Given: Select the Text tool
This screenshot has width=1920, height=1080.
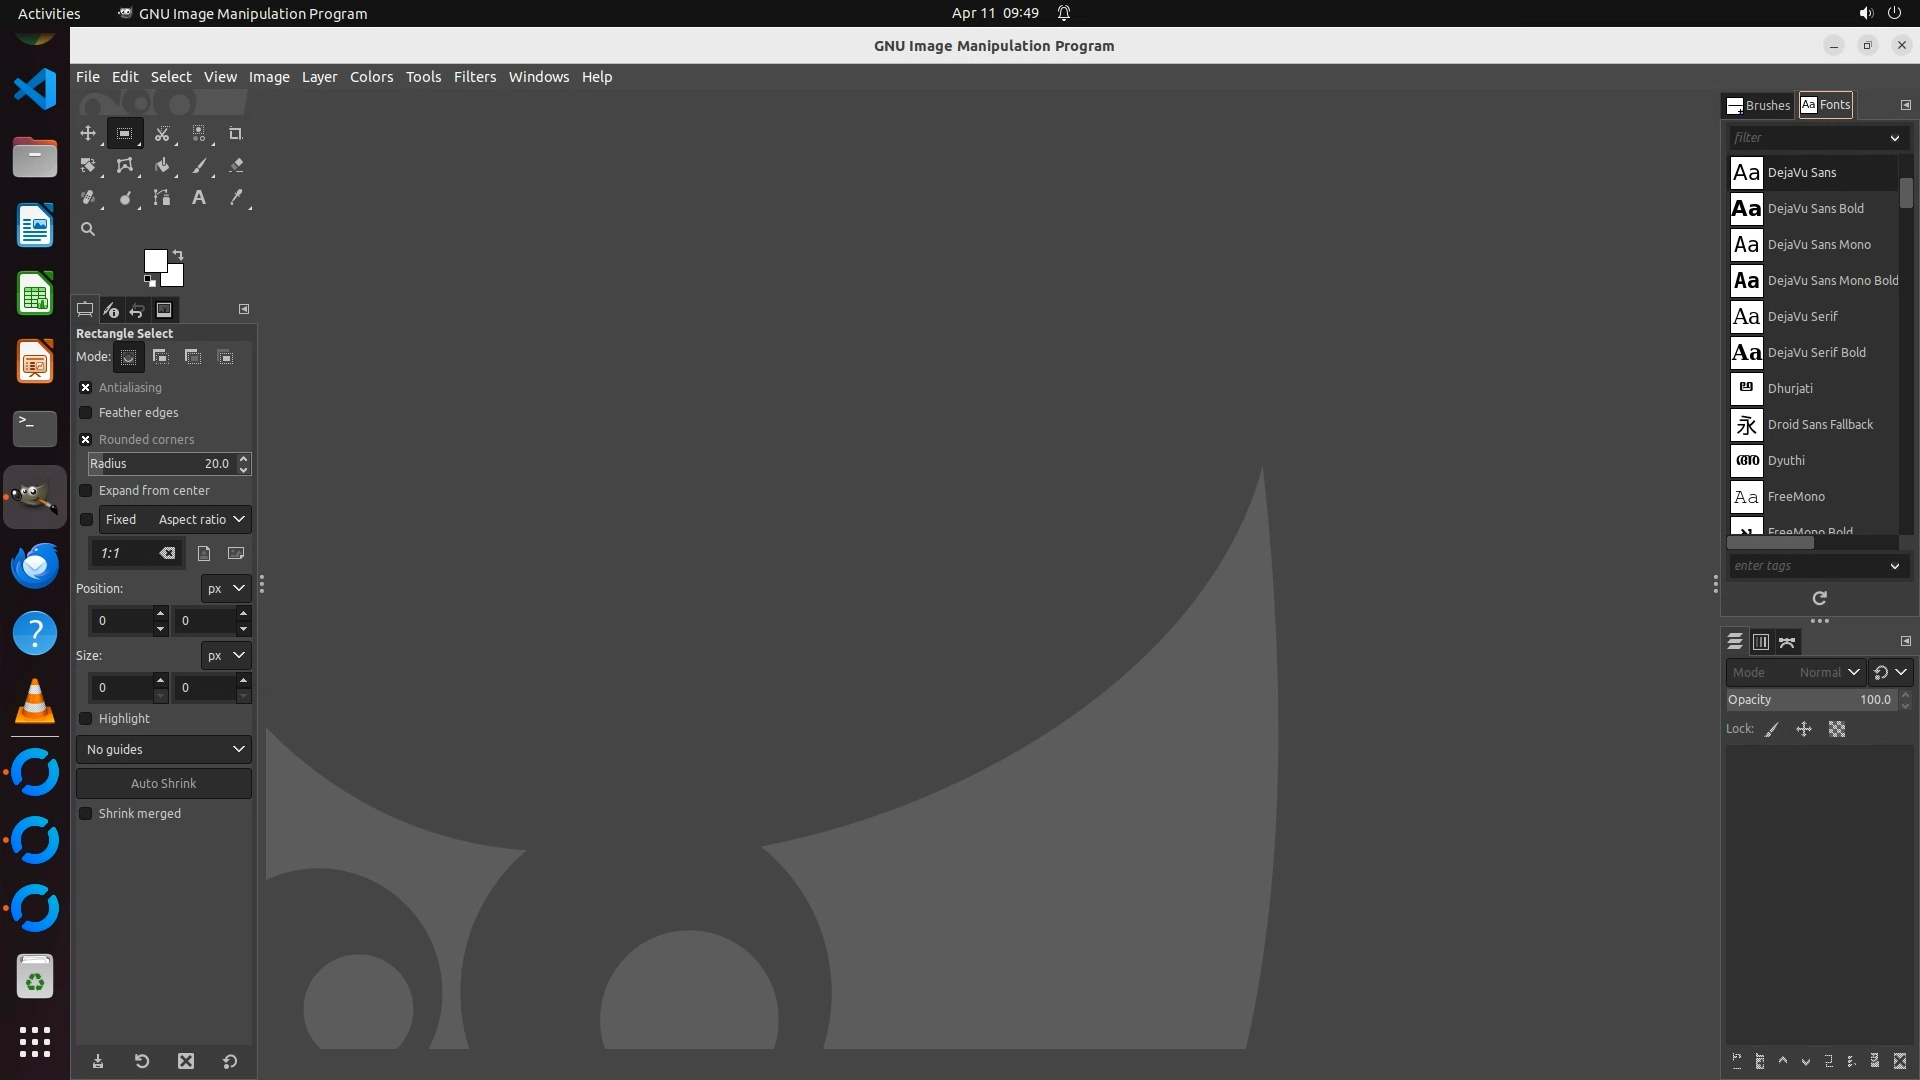Looking at the screenshot, I should [x=199, y=198].
